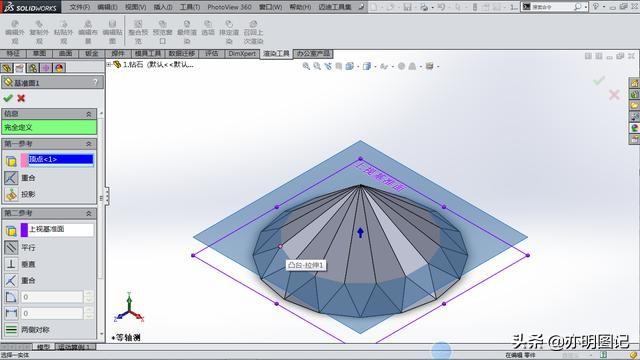The image size is (640, 360).
Task: Click the zoom-to-fit magnifier in view toolbar
Action: (x=306, y=66)
